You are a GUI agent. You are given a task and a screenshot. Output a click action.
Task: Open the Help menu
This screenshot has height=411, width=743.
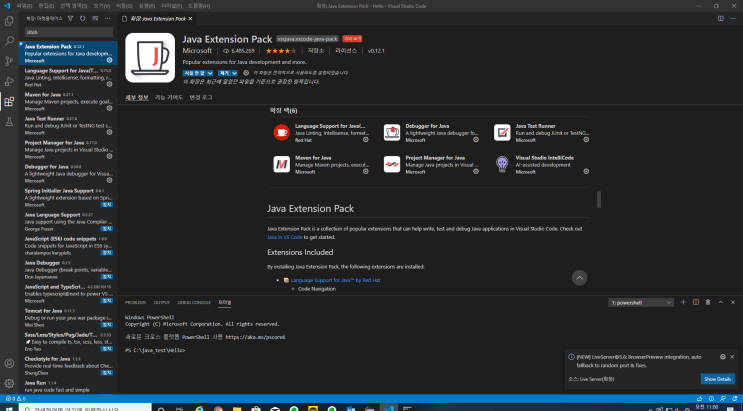click(199, 6)
